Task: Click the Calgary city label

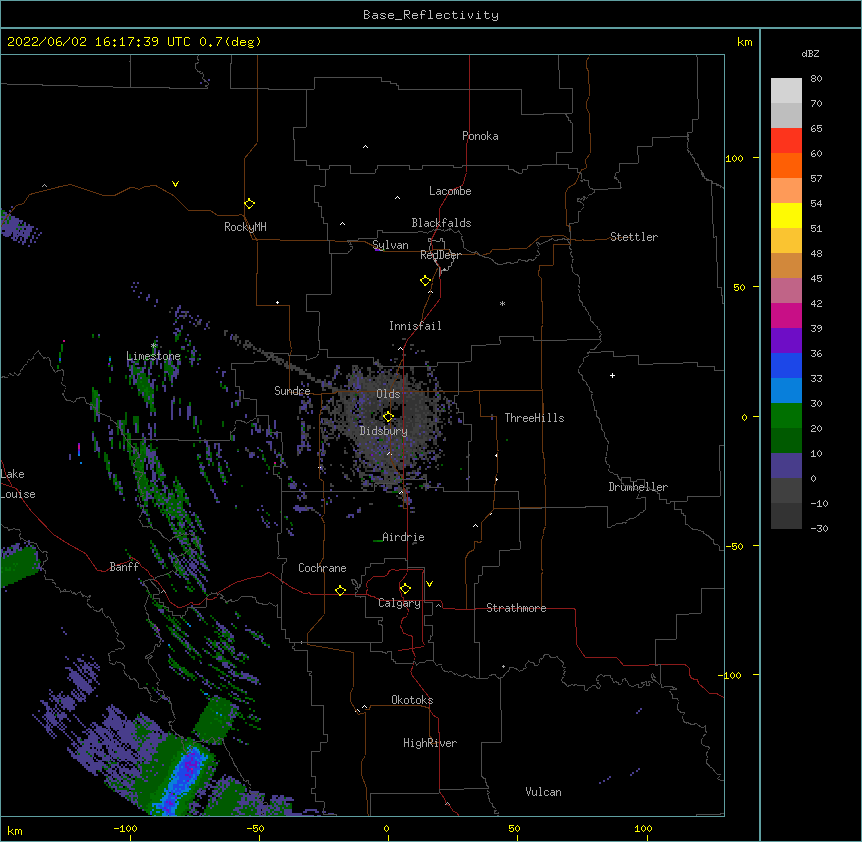Action: pyautogui.click(x=399, y=603)
